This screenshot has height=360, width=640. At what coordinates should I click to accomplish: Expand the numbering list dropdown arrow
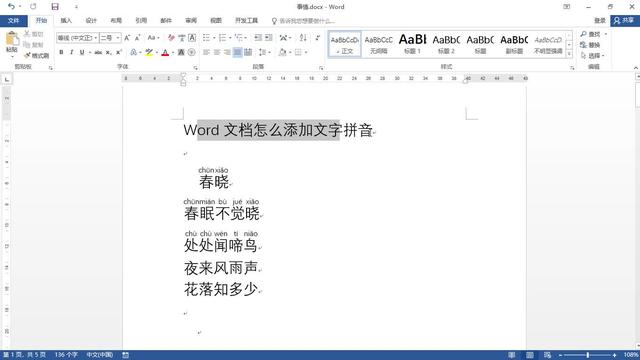(230, 38)
